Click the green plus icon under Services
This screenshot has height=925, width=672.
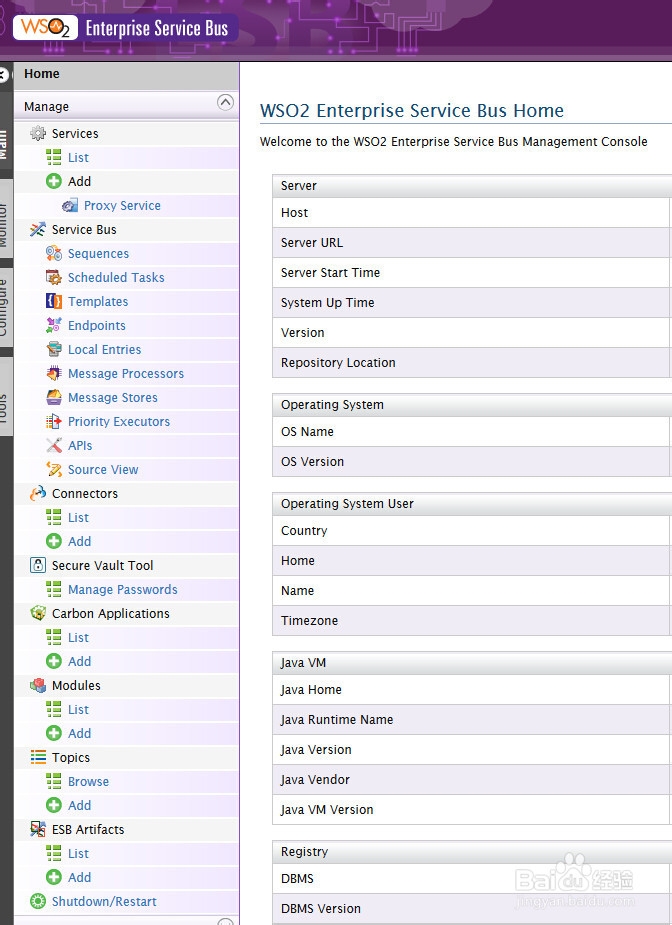click(54, 181)
